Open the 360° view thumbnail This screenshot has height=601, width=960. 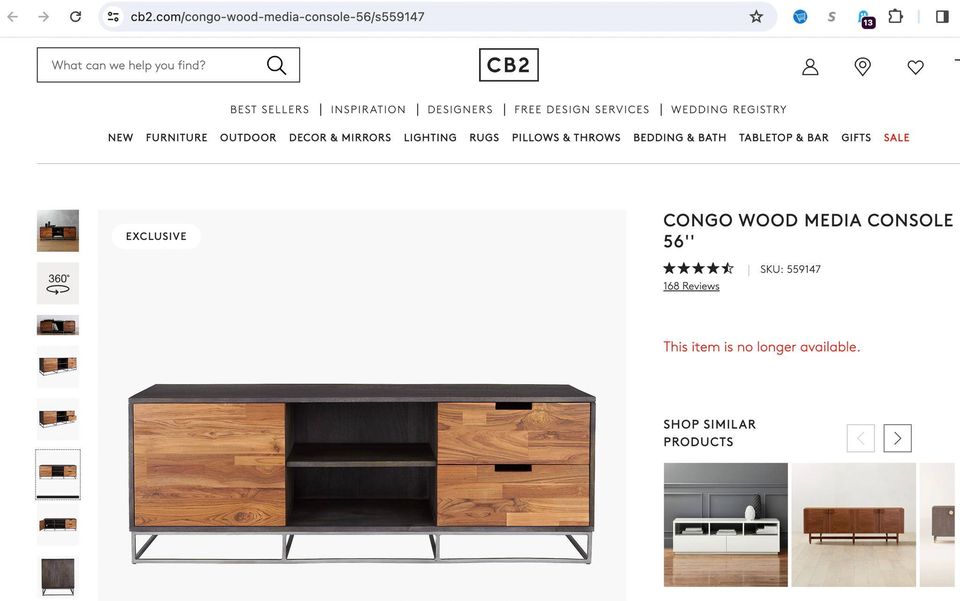click(58, 283)
